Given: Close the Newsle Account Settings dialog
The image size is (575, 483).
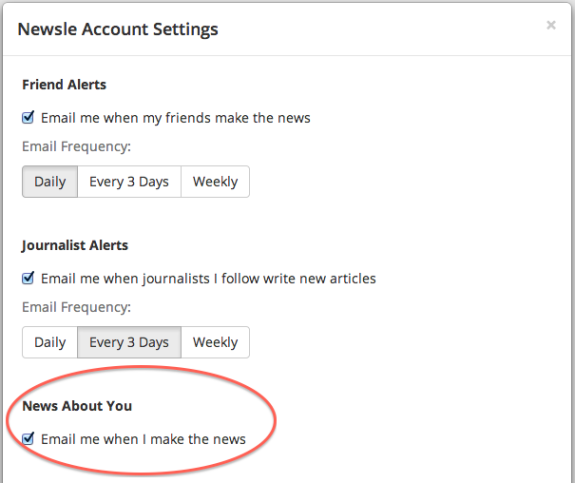Looking at the screenshot, I should pyautogui.click(x=551, y=25).
